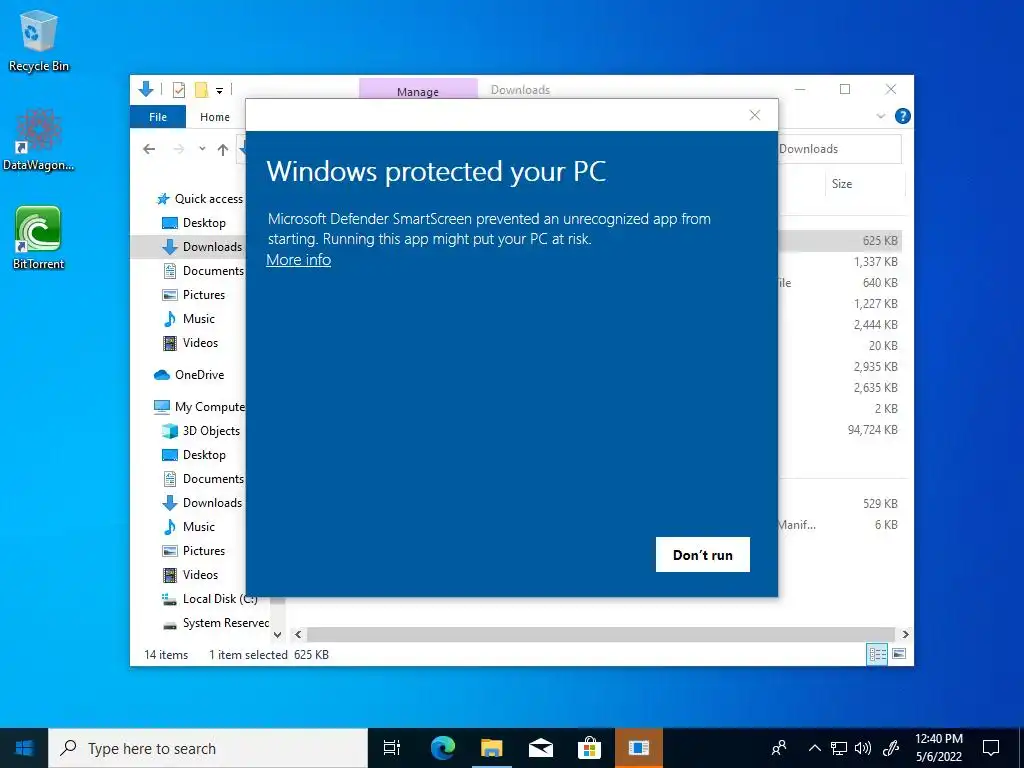Select the Manage contextual tab
This screenshot has width=1024, height=768.
(x=418, y=90)
